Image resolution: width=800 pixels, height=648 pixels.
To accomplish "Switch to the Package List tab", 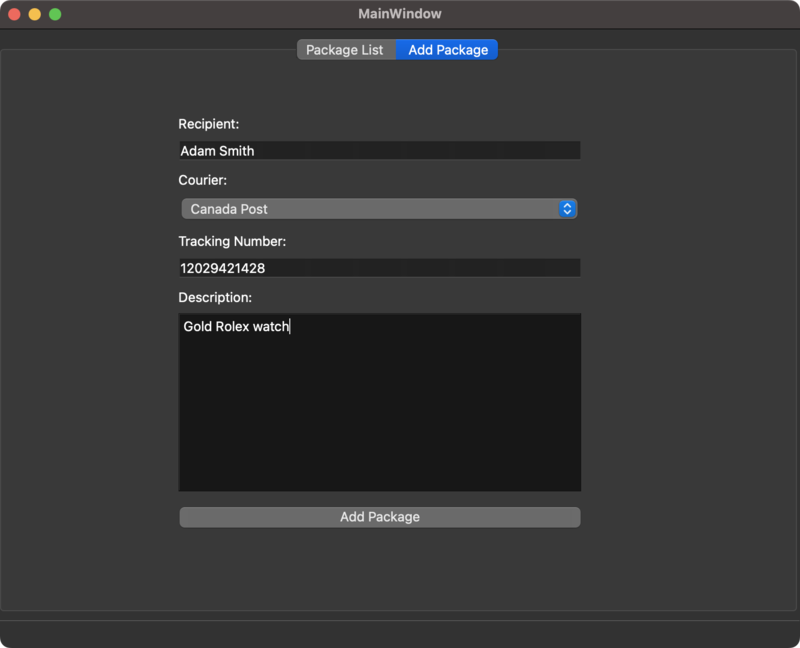I will 345,50.
